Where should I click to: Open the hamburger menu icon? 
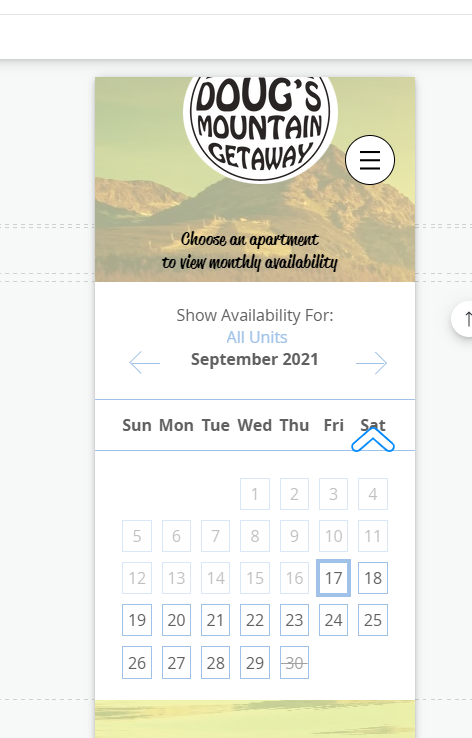(370, 160)
